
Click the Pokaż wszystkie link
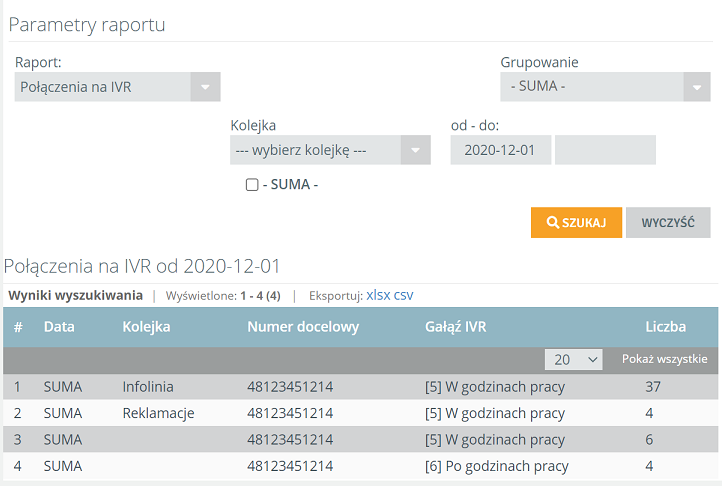coord(664,359)
